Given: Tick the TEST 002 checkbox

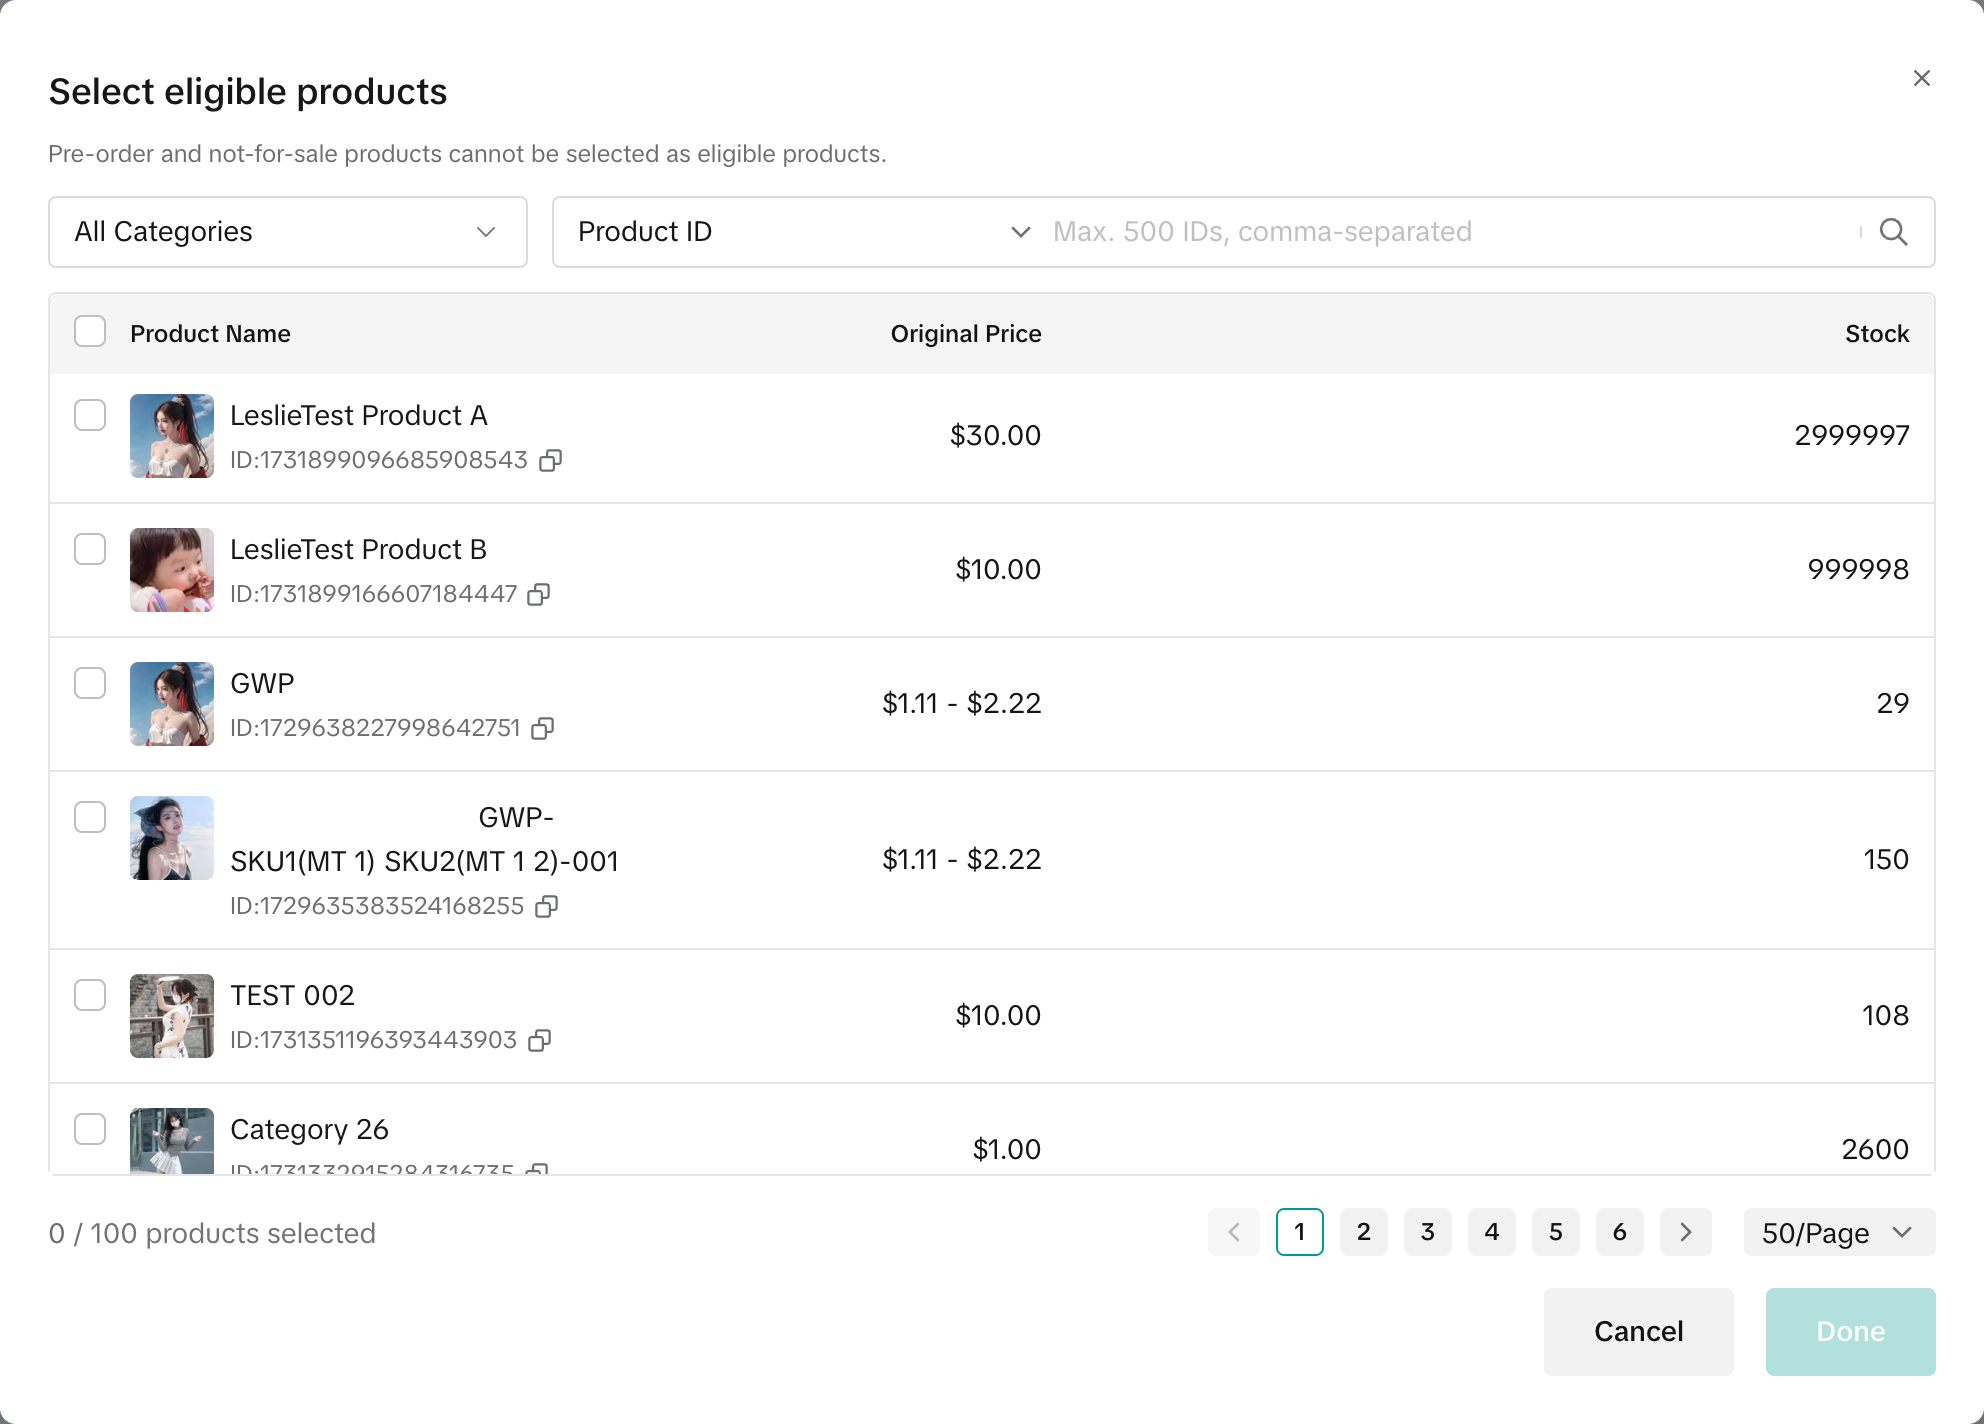Looking at the screenshot, I should pos(90,995).
